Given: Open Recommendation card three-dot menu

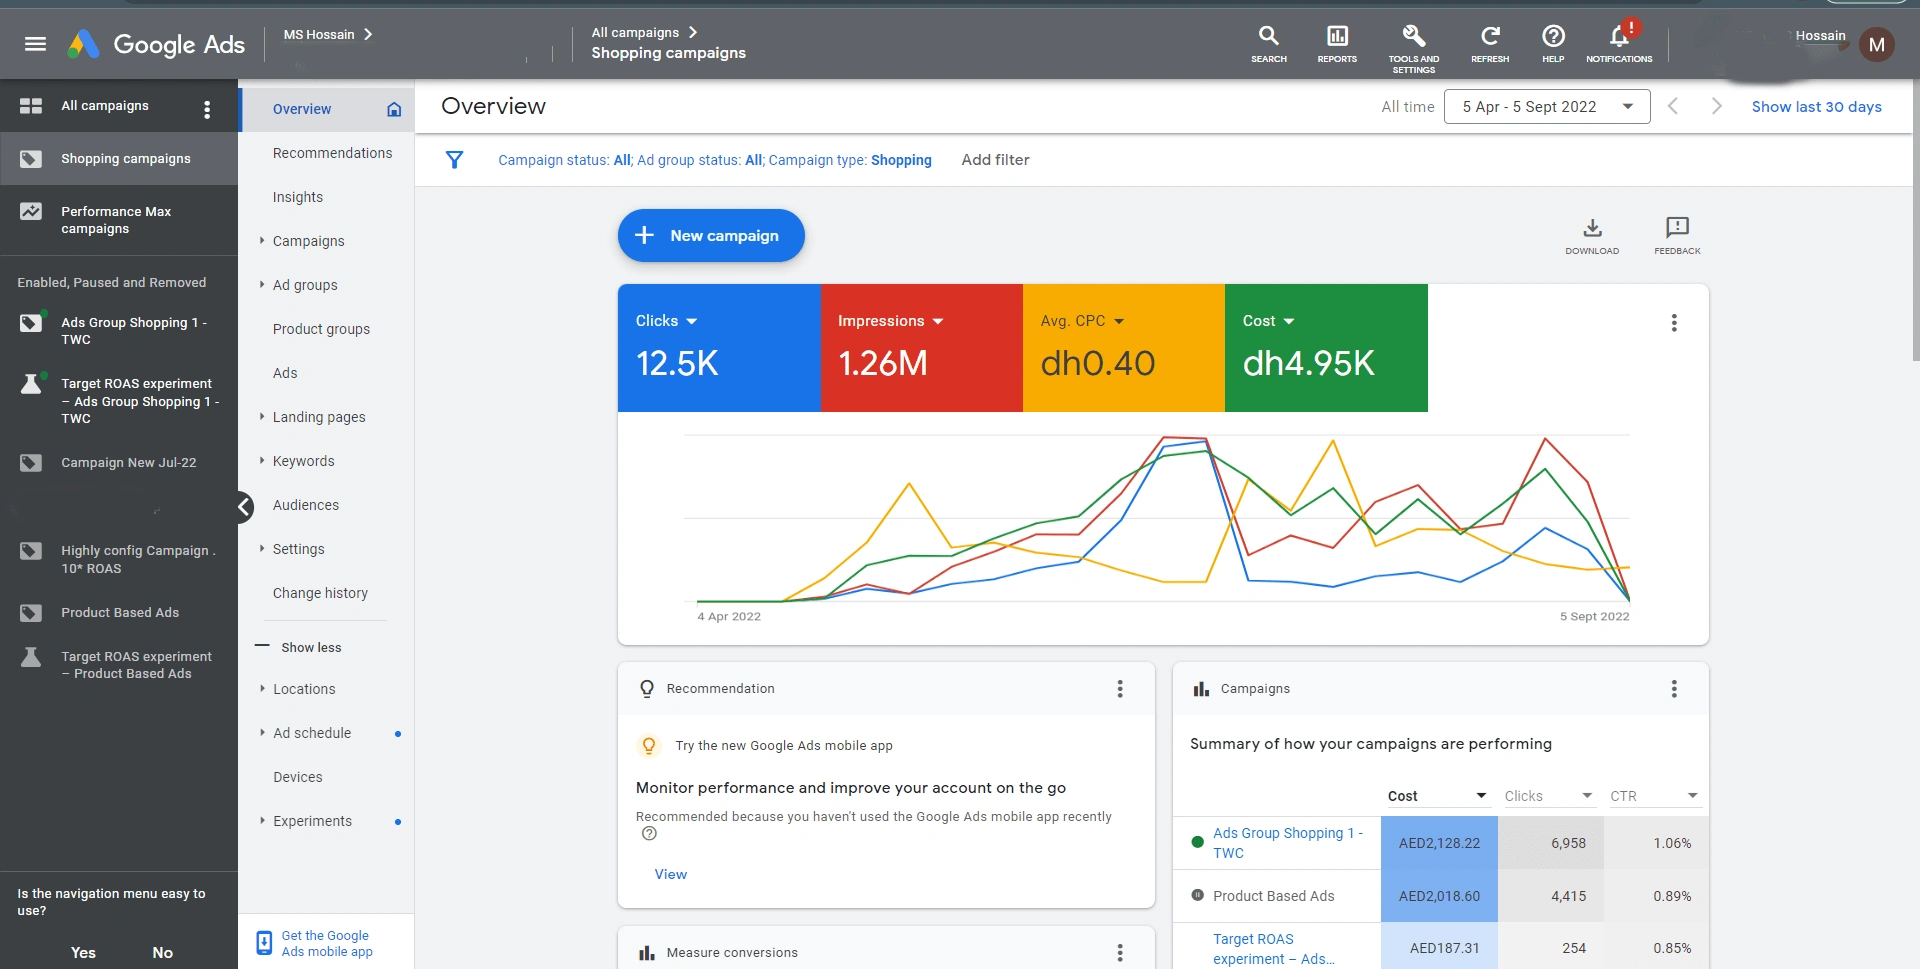Looking at the screenshot, I should [1120, 689].
